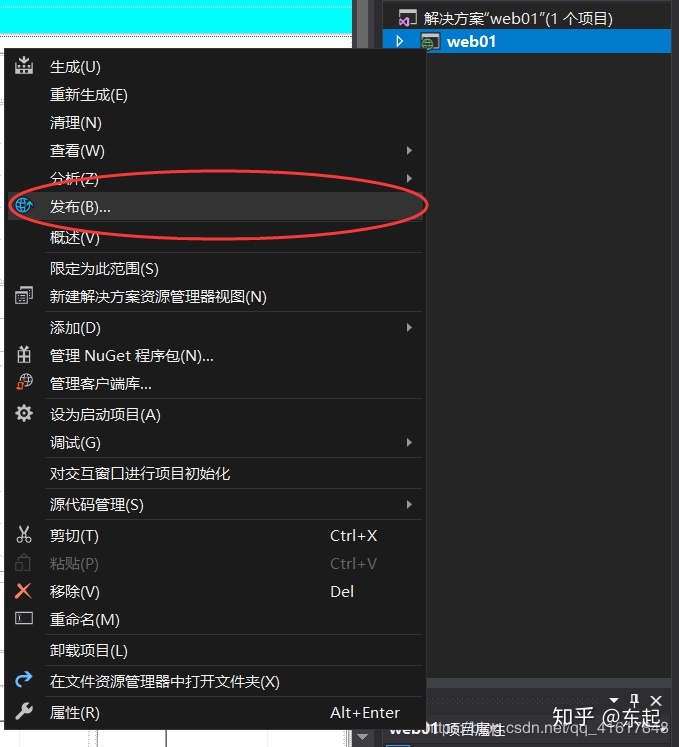Click the web project icon beside web01
679x747 pixels.
(430, 41)
